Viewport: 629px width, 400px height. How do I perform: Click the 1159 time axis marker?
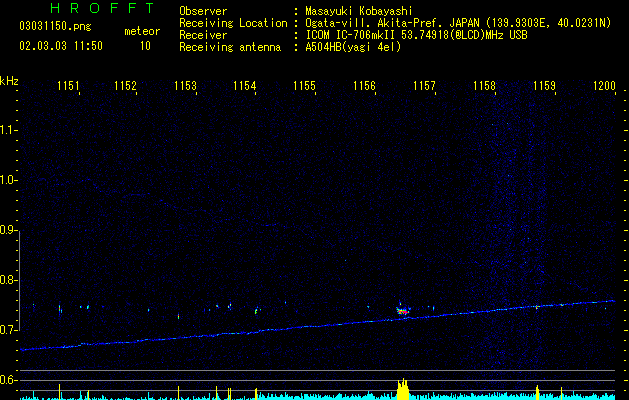tap(544, 85)
